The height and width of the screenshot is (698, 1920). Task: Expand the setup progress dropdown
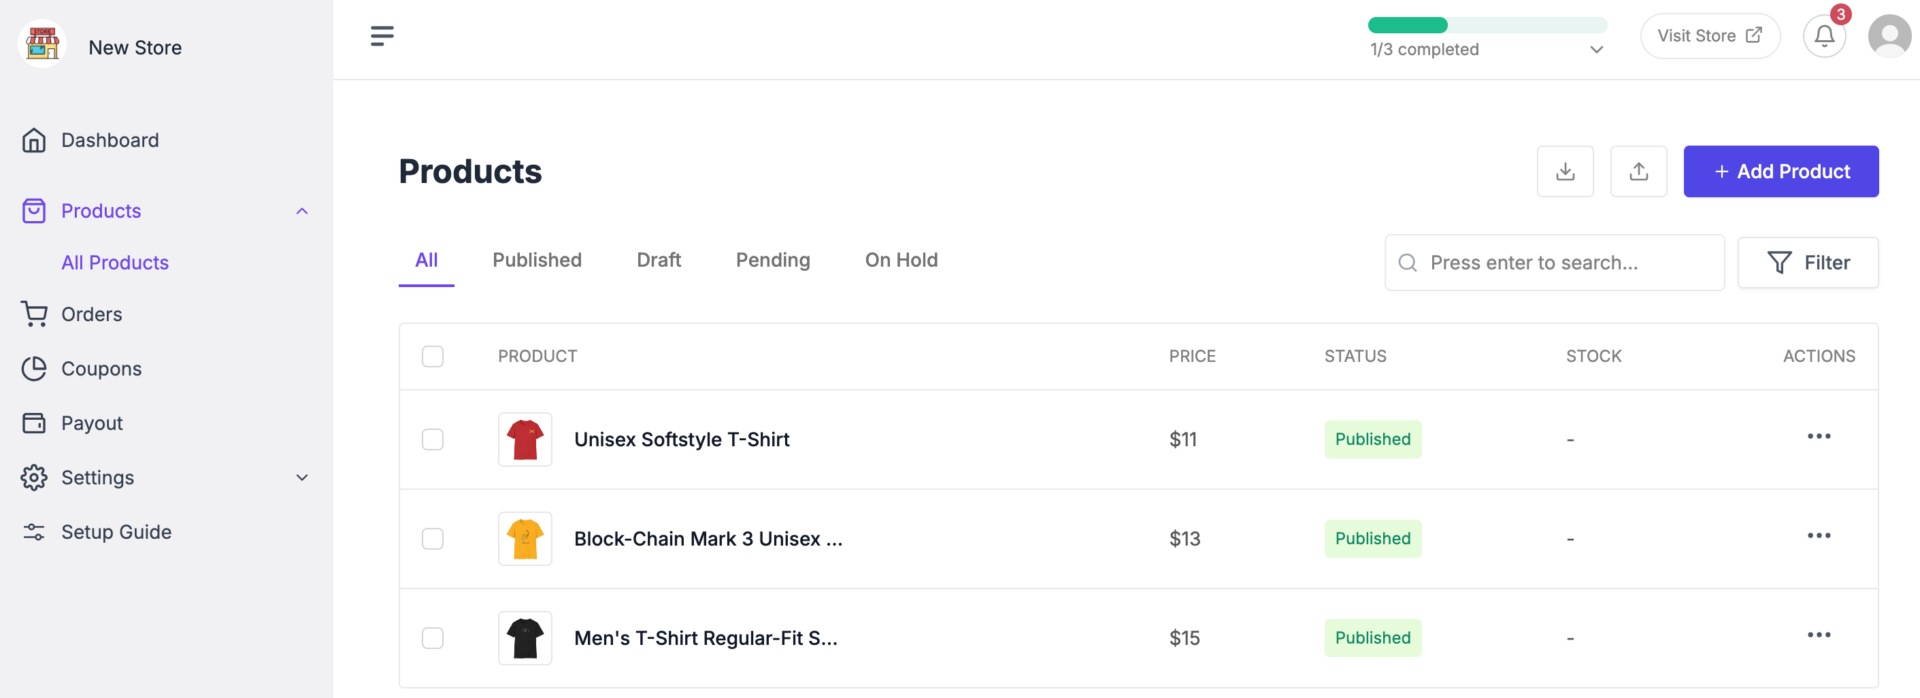pyautogui.click(x=1597, y=48)
